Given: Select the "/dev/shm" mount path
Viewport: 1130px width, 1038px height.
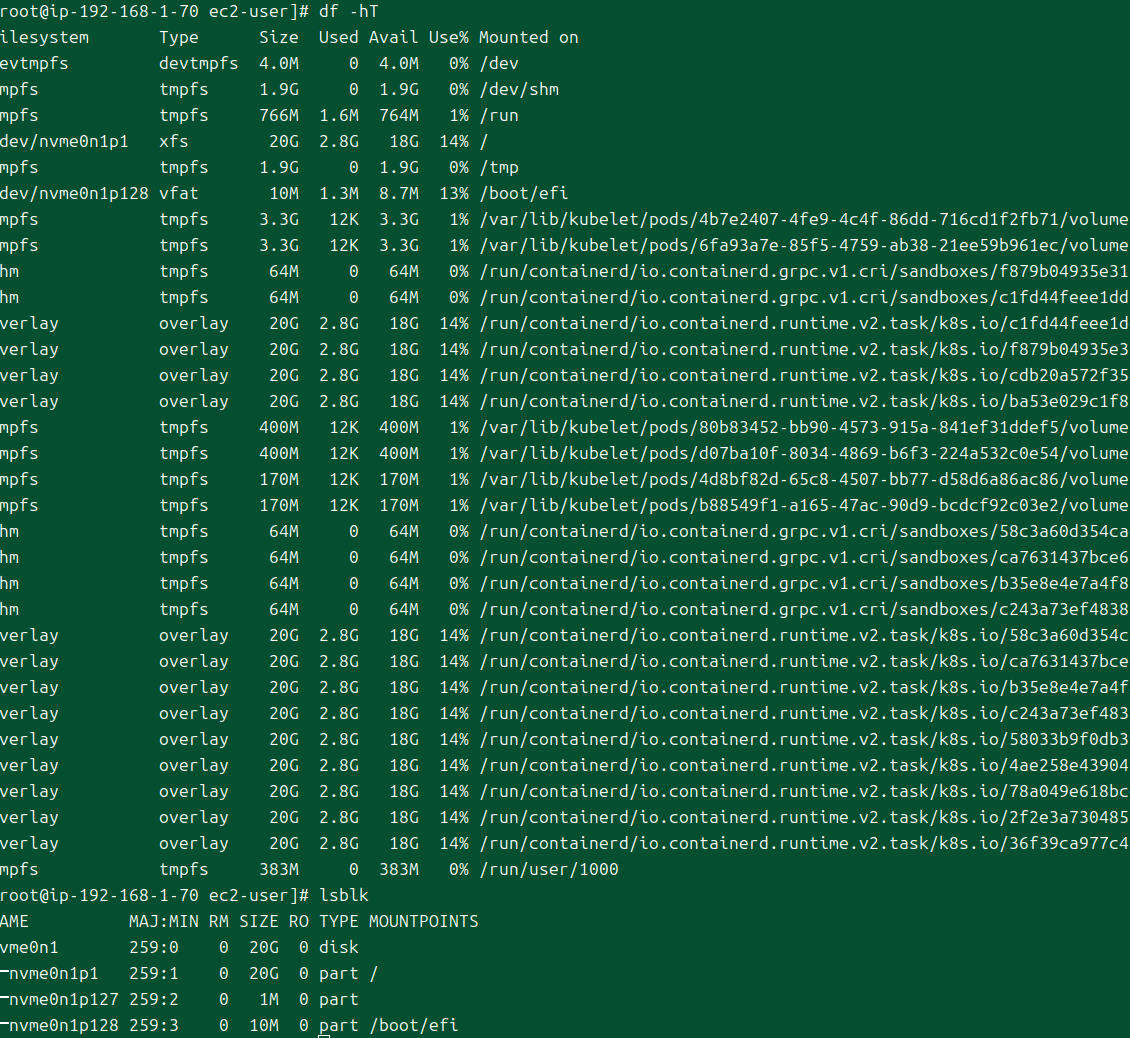Looking at the screenshot, I should point(518,89).
